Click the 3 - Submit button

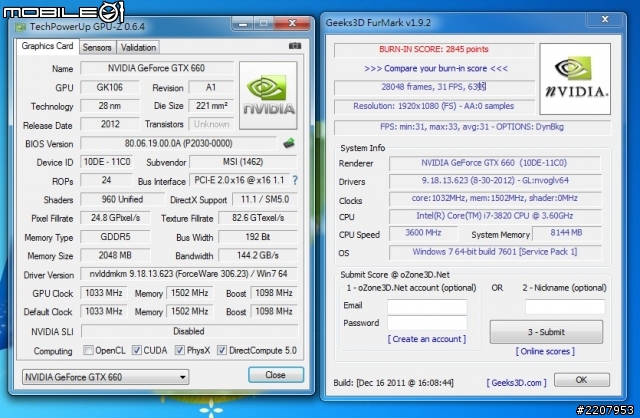[546, 332]
